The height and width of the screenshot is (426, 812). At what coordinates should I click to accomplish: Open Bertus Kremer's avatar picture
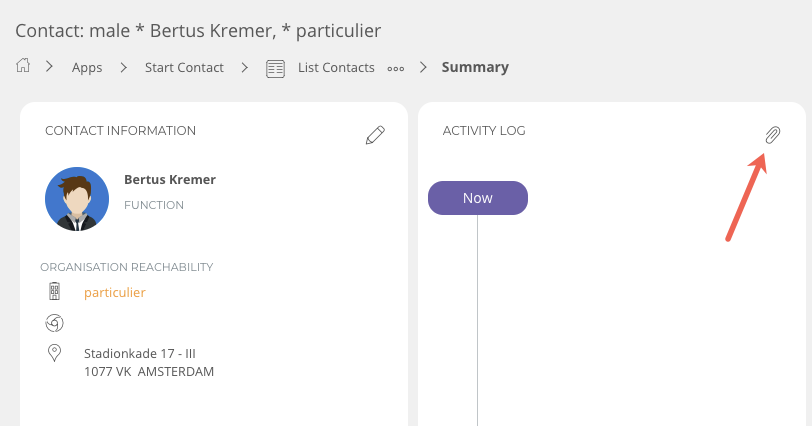(77, 199)
